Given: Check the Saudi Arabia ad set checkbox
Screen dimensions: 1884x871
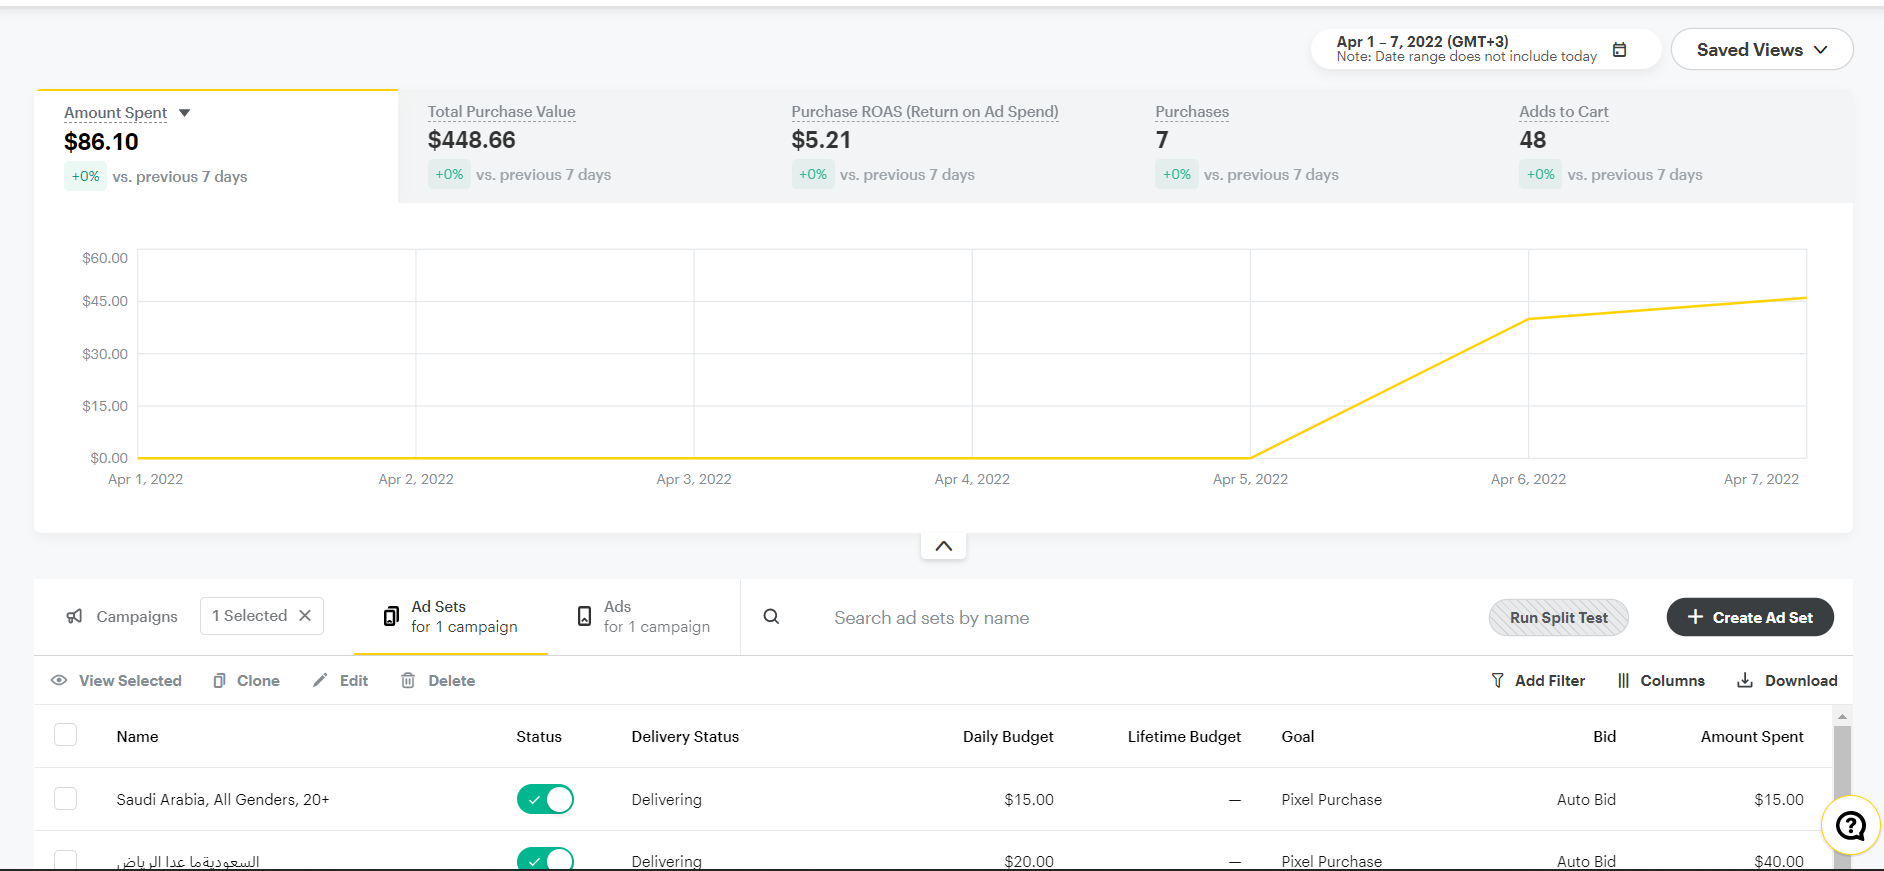Looking at the screenshot, I should (66, 799).
